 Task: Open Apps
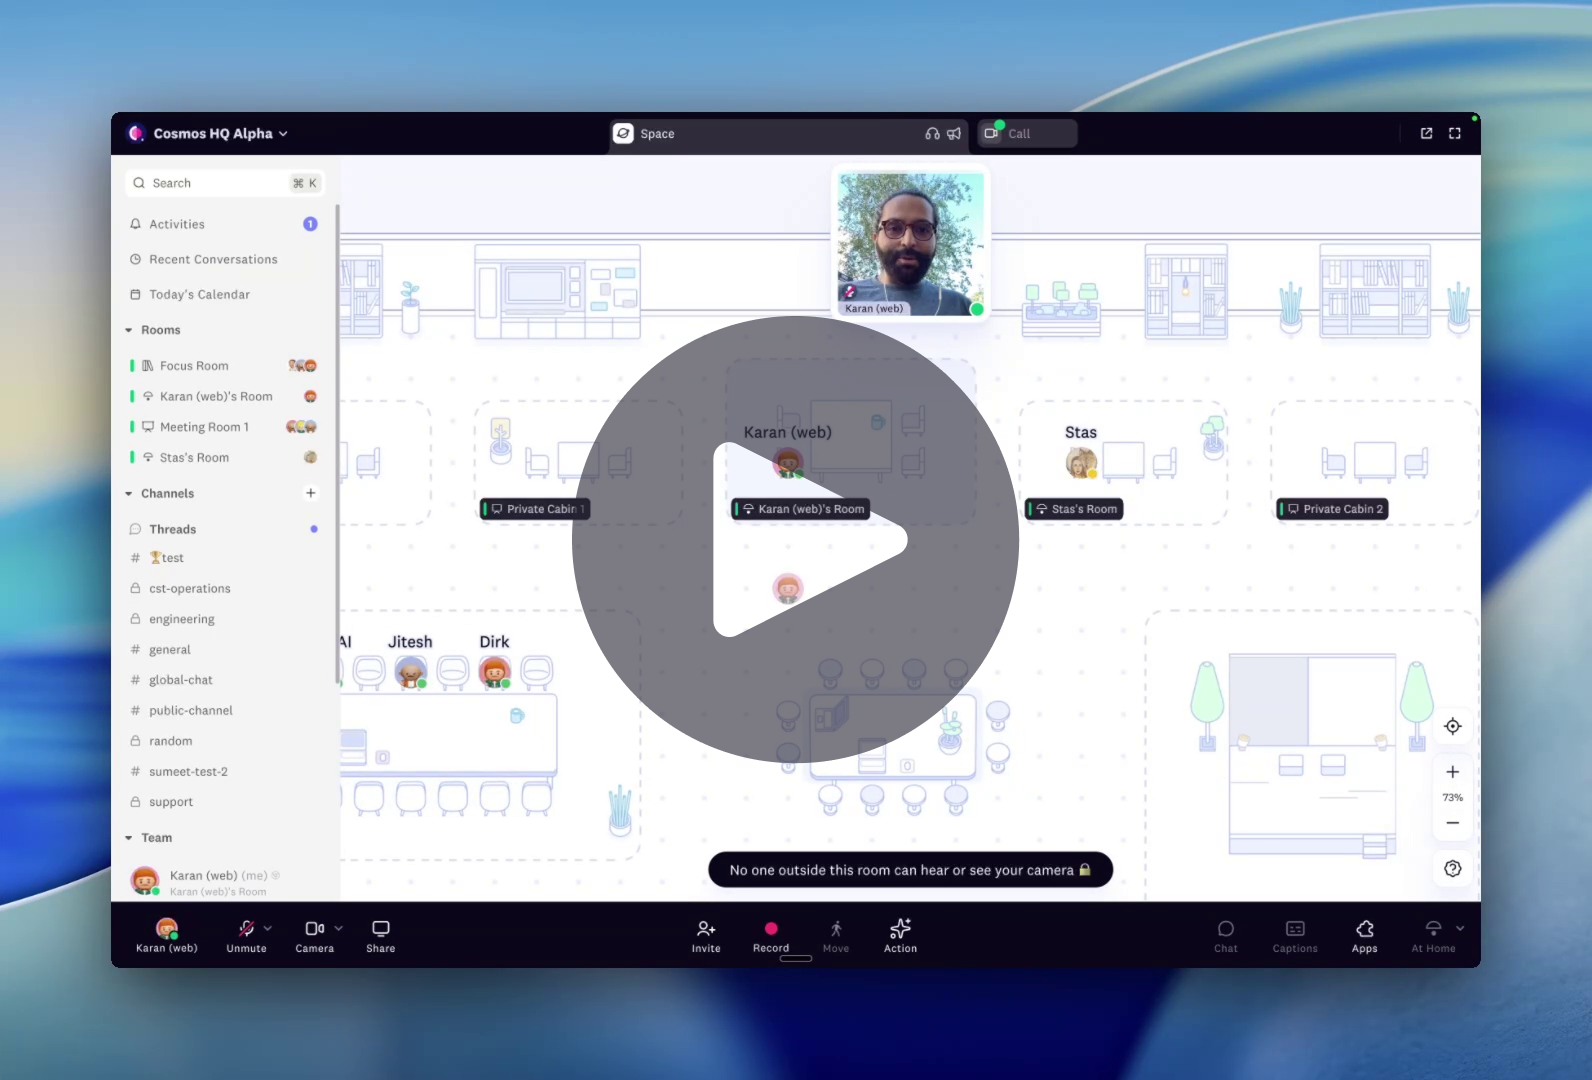[1365, 936]
